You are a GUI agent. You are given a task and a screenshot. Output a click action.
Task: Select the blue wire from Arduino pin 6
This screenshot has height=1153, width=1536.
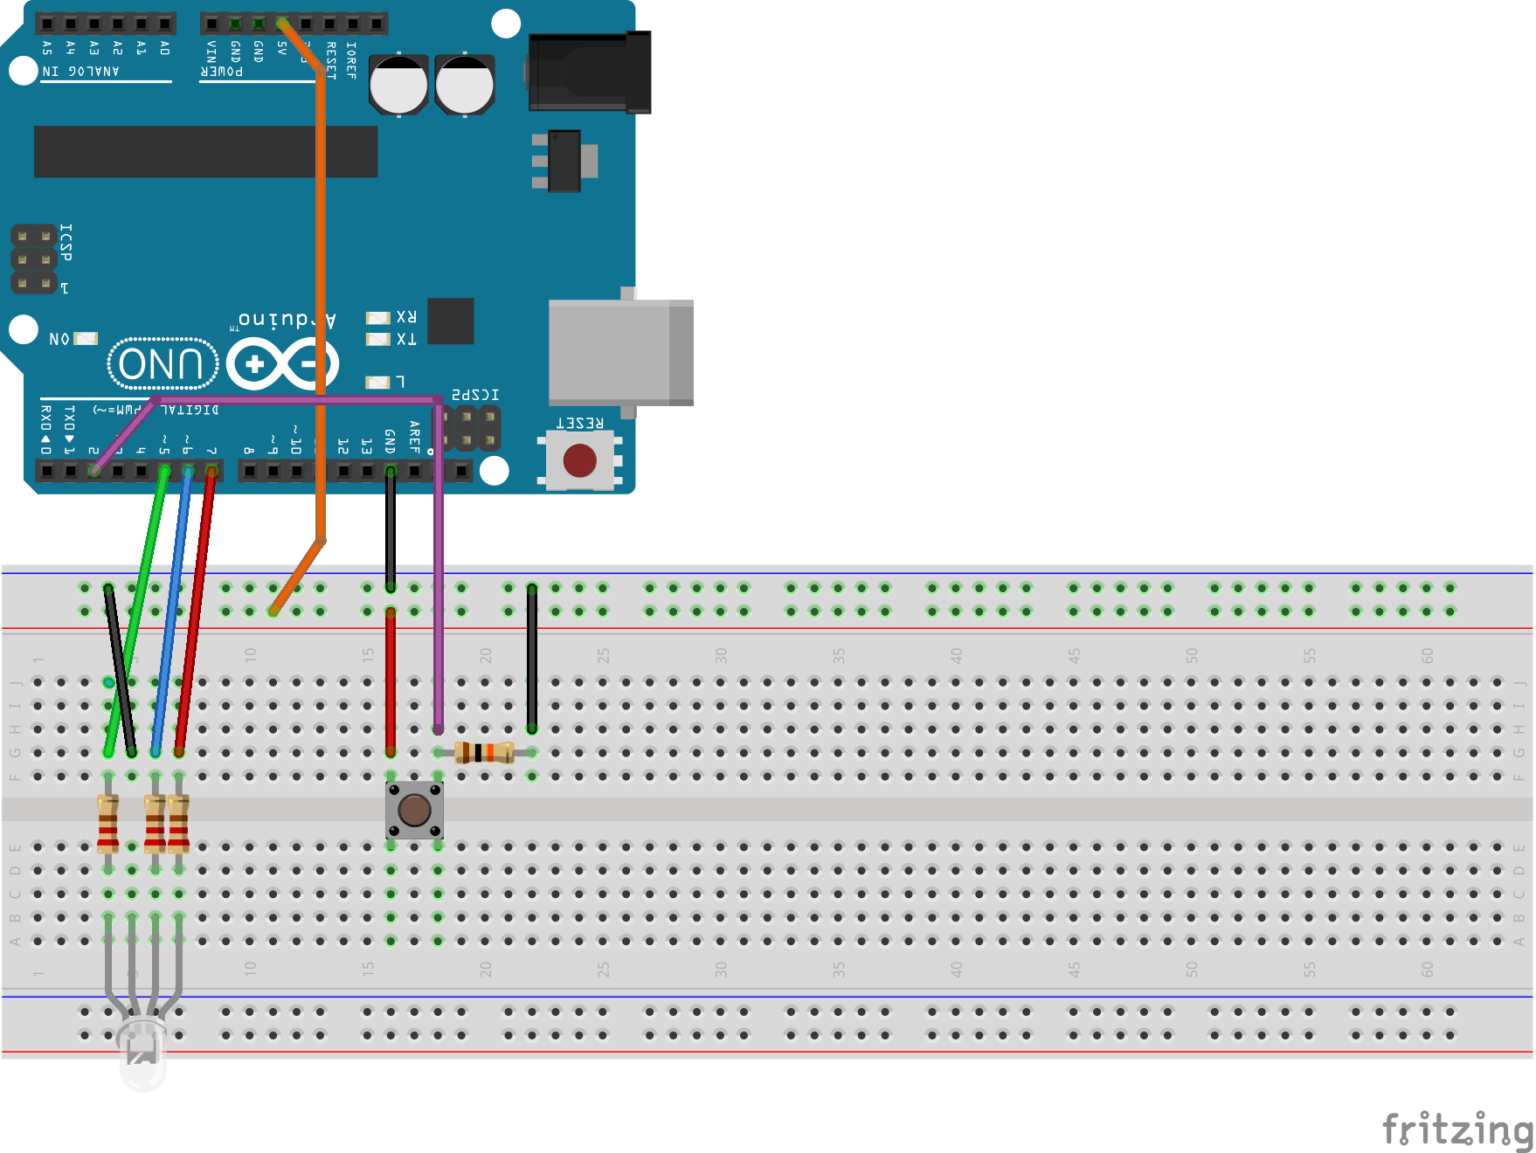coord(171,610)
